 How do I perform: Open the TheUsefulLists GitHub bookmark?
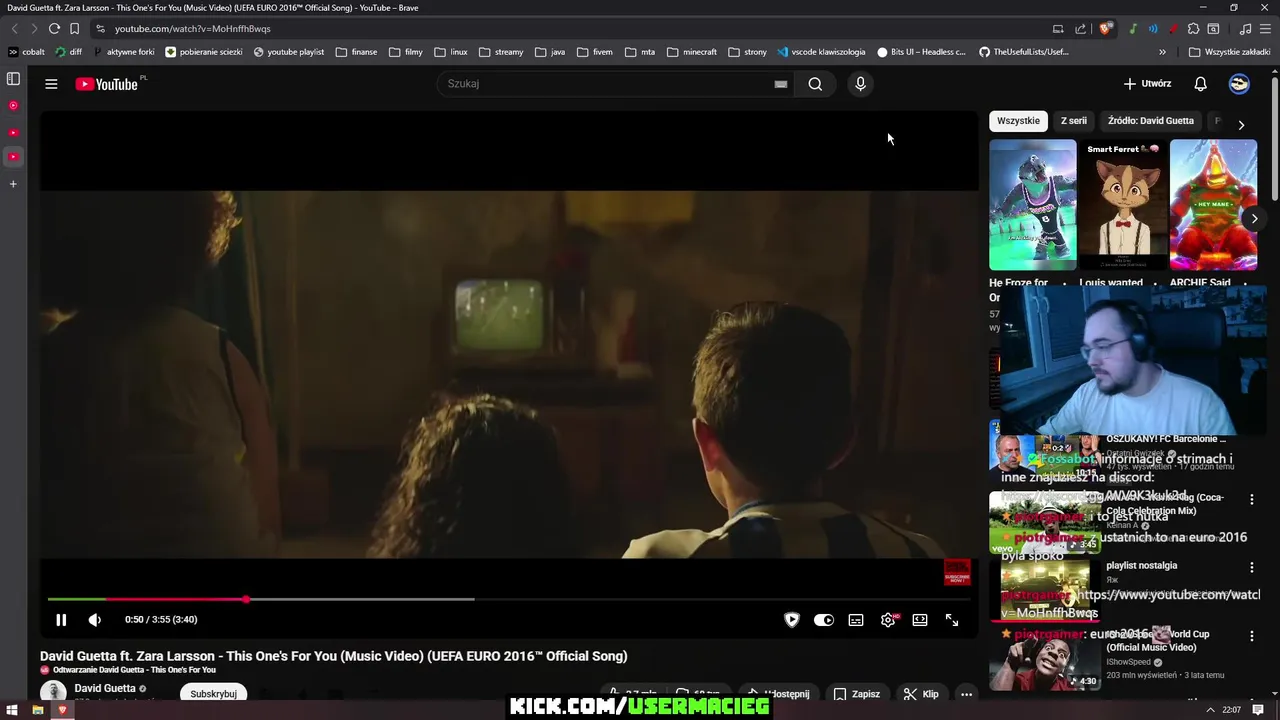click(x=1024, y=52)
